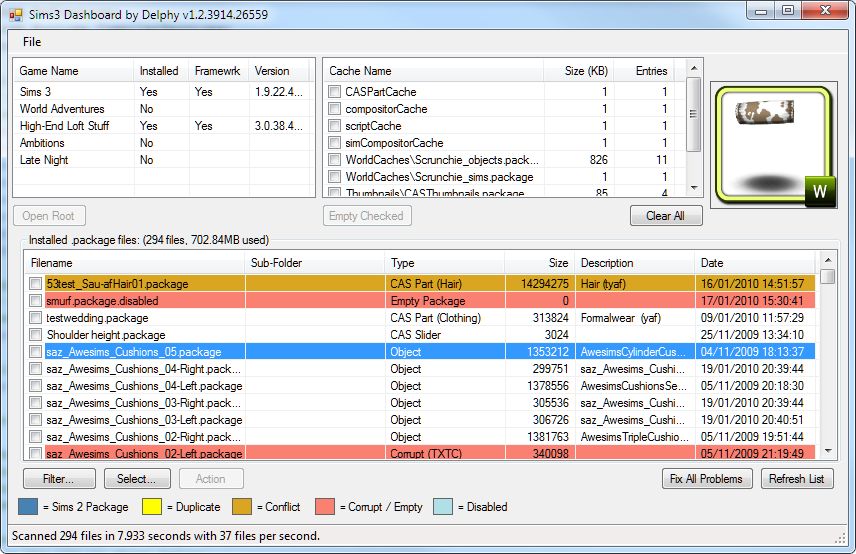Select the High-End Loft Stuff row
The width and height of the screenshot is (856, 554).
click(x=164, y=126)
